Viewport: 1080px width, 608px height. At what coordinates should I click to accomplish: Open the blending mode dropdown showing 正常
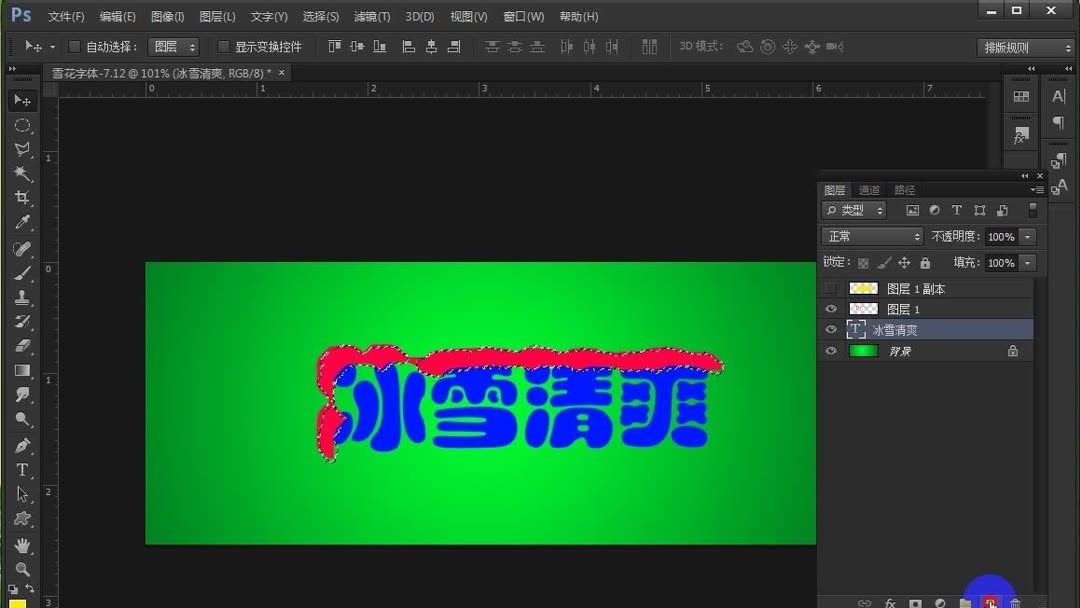pyautogui.click(x=870, y=236)
